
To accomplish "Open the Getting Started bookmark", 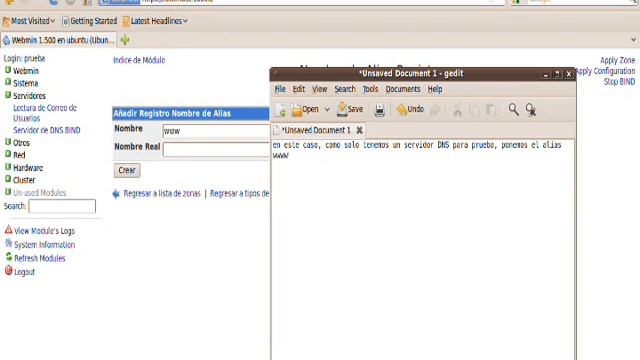I will (x=89, y=21).
